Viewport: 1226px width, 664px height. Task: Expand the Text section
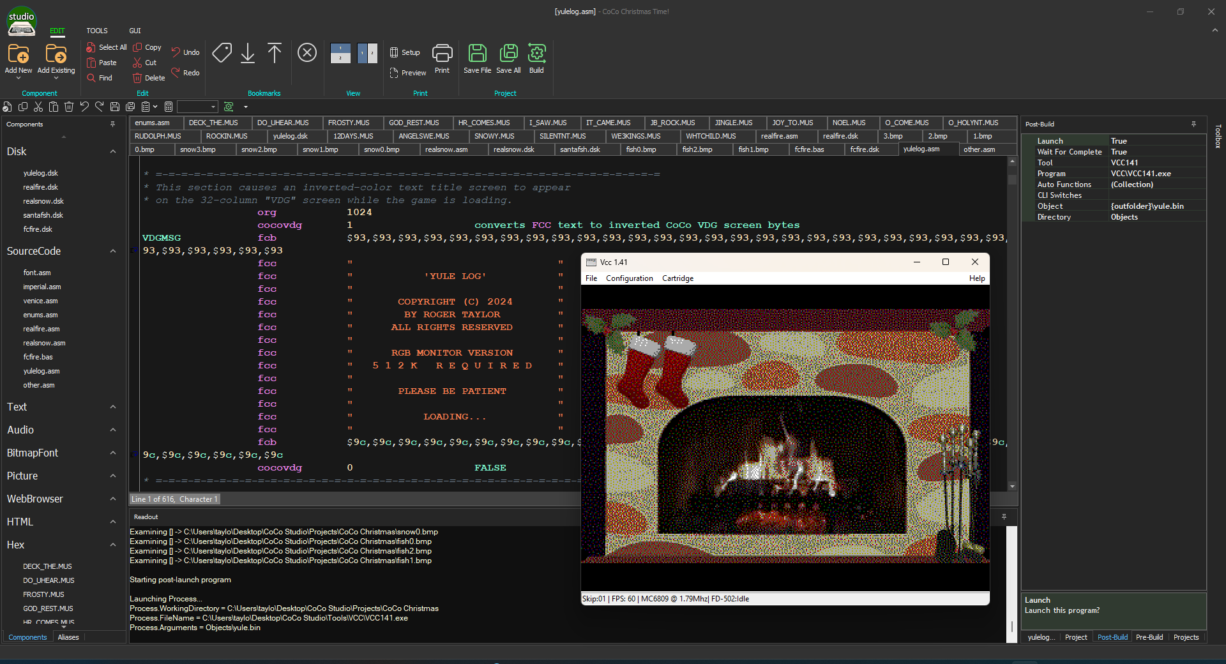tap(112, 407)
